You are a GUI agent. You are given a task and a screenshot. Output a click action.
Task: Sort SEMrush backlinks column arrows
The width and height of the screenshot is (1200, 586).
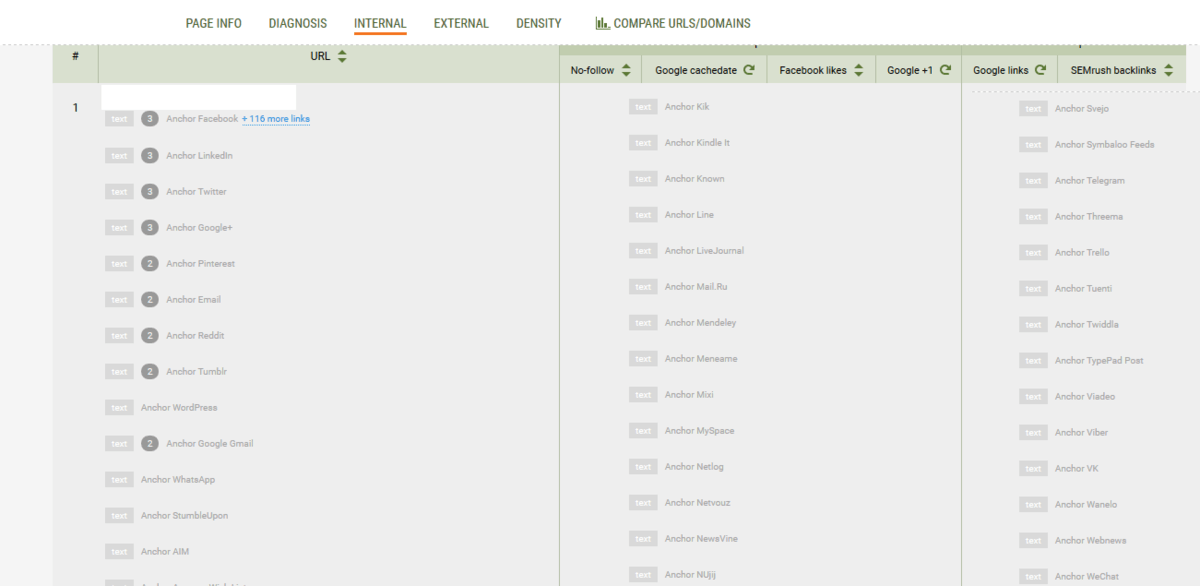click(x=1168, y=70)
